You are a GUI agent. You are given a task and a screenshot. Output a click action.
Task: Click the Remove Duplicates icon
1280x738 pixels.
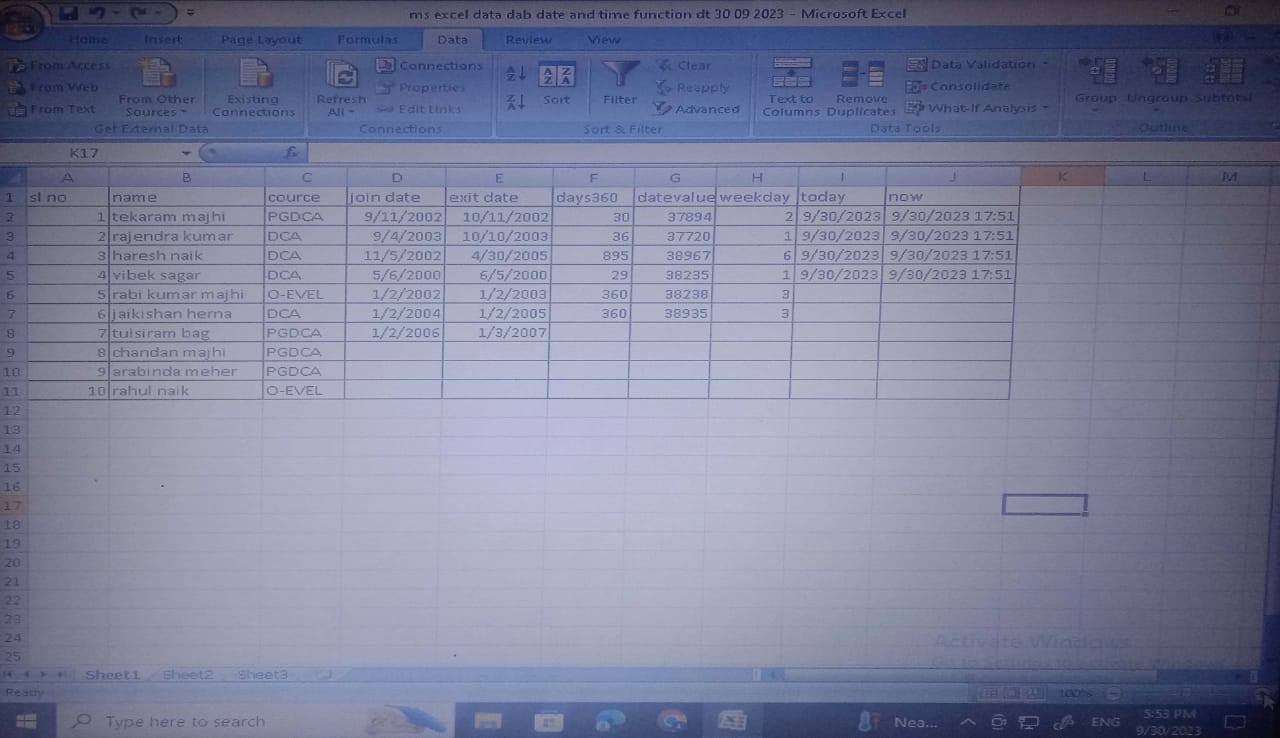click(861, 76)
